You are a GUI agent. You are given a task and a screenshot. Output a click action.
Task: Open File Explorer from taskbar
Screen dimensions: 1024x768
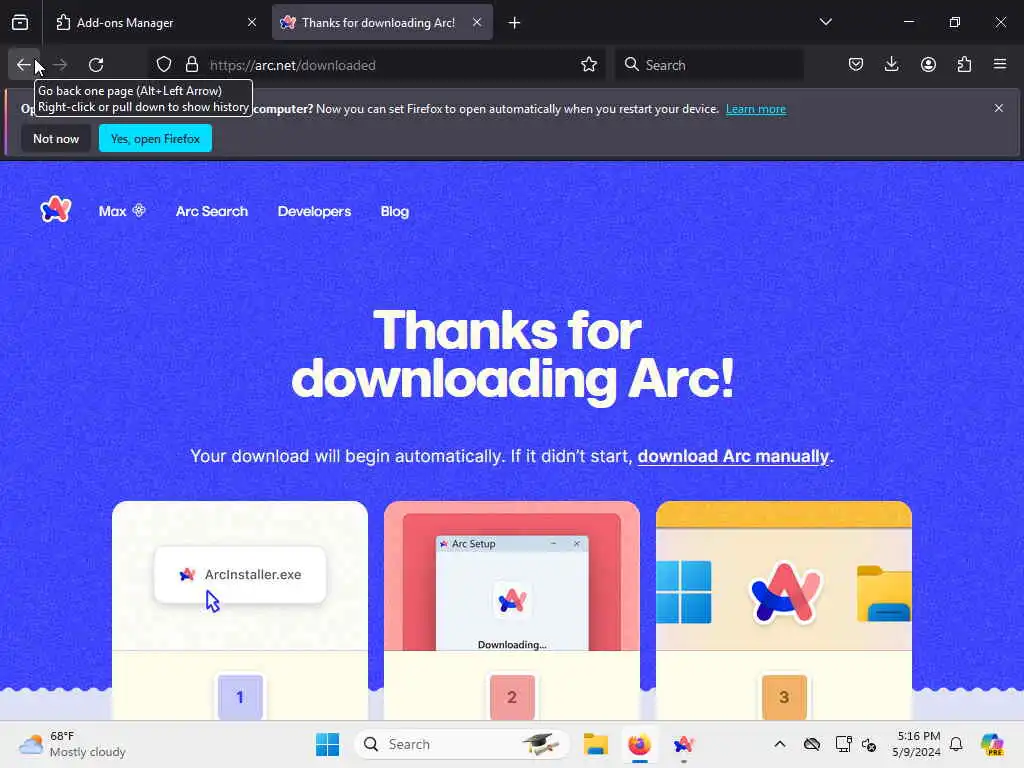pyautogui.click(x=596, y=744)
